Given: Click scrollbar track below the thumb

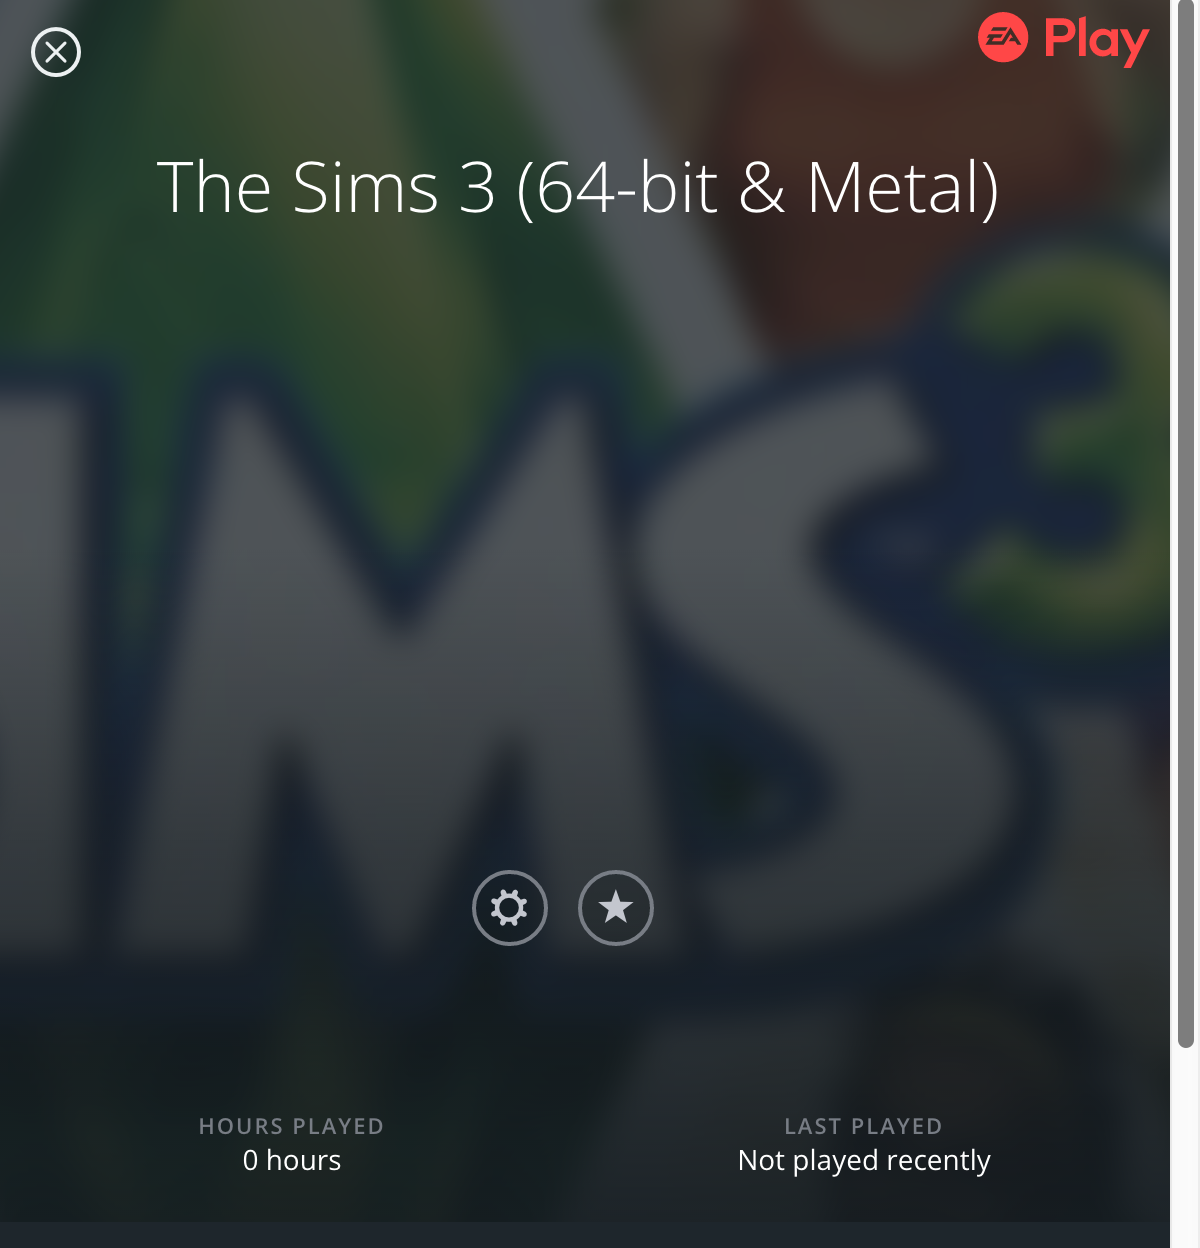Looking at the screenshot, I should point(1186,1148).
